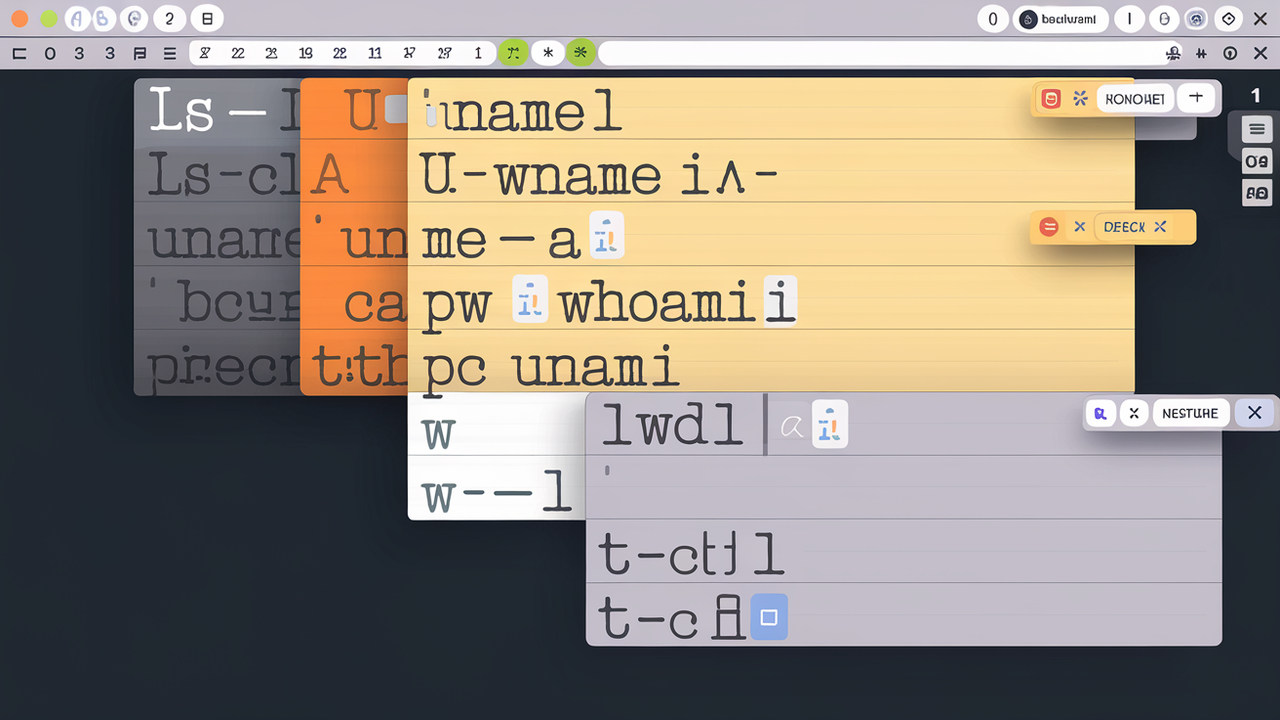This screenshot has height=720, width=1280.
Task: Click the NESTUHE label button
Action: pos(1190,412)
